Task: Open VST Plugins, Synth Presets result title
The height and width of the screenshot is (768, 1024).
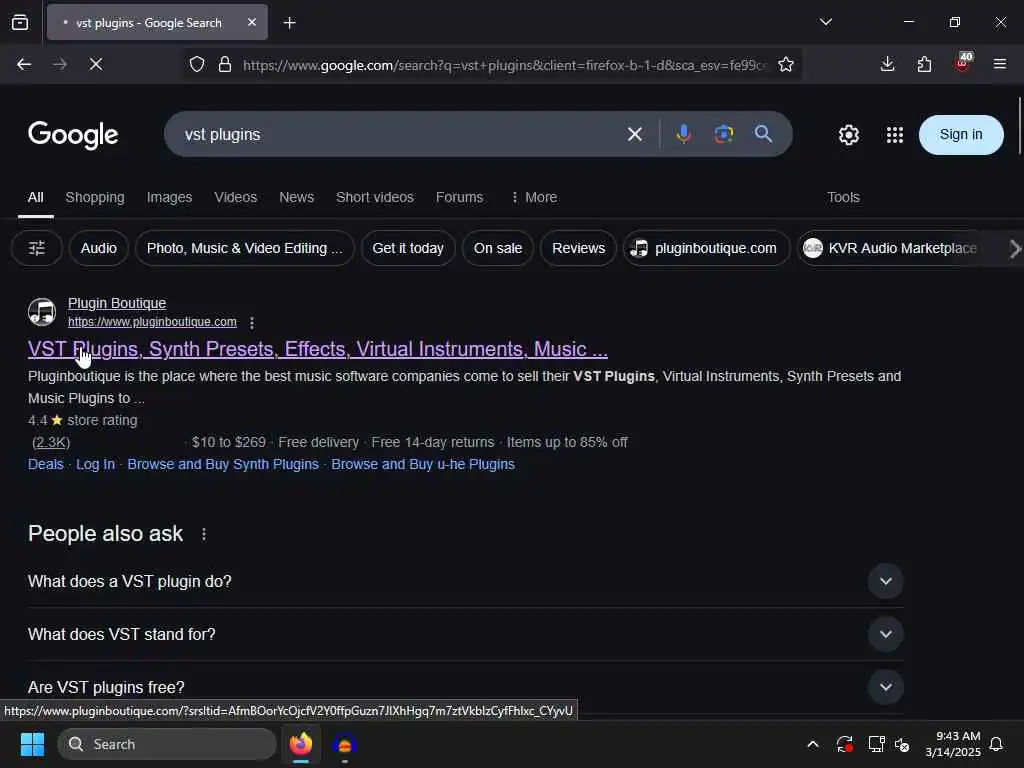Action: pos(317,349)
